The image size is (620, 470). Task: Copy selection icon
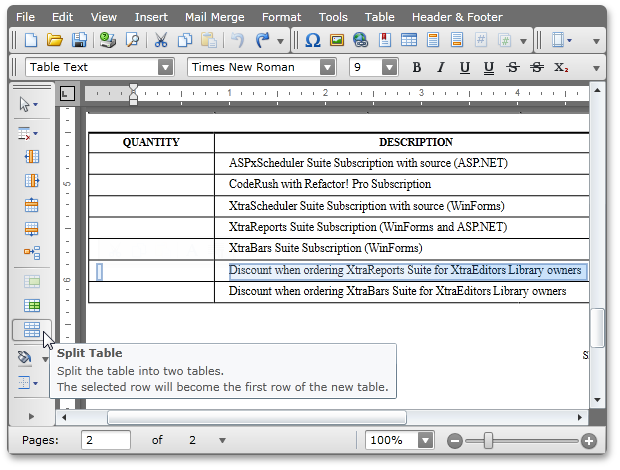pos(185,40)
